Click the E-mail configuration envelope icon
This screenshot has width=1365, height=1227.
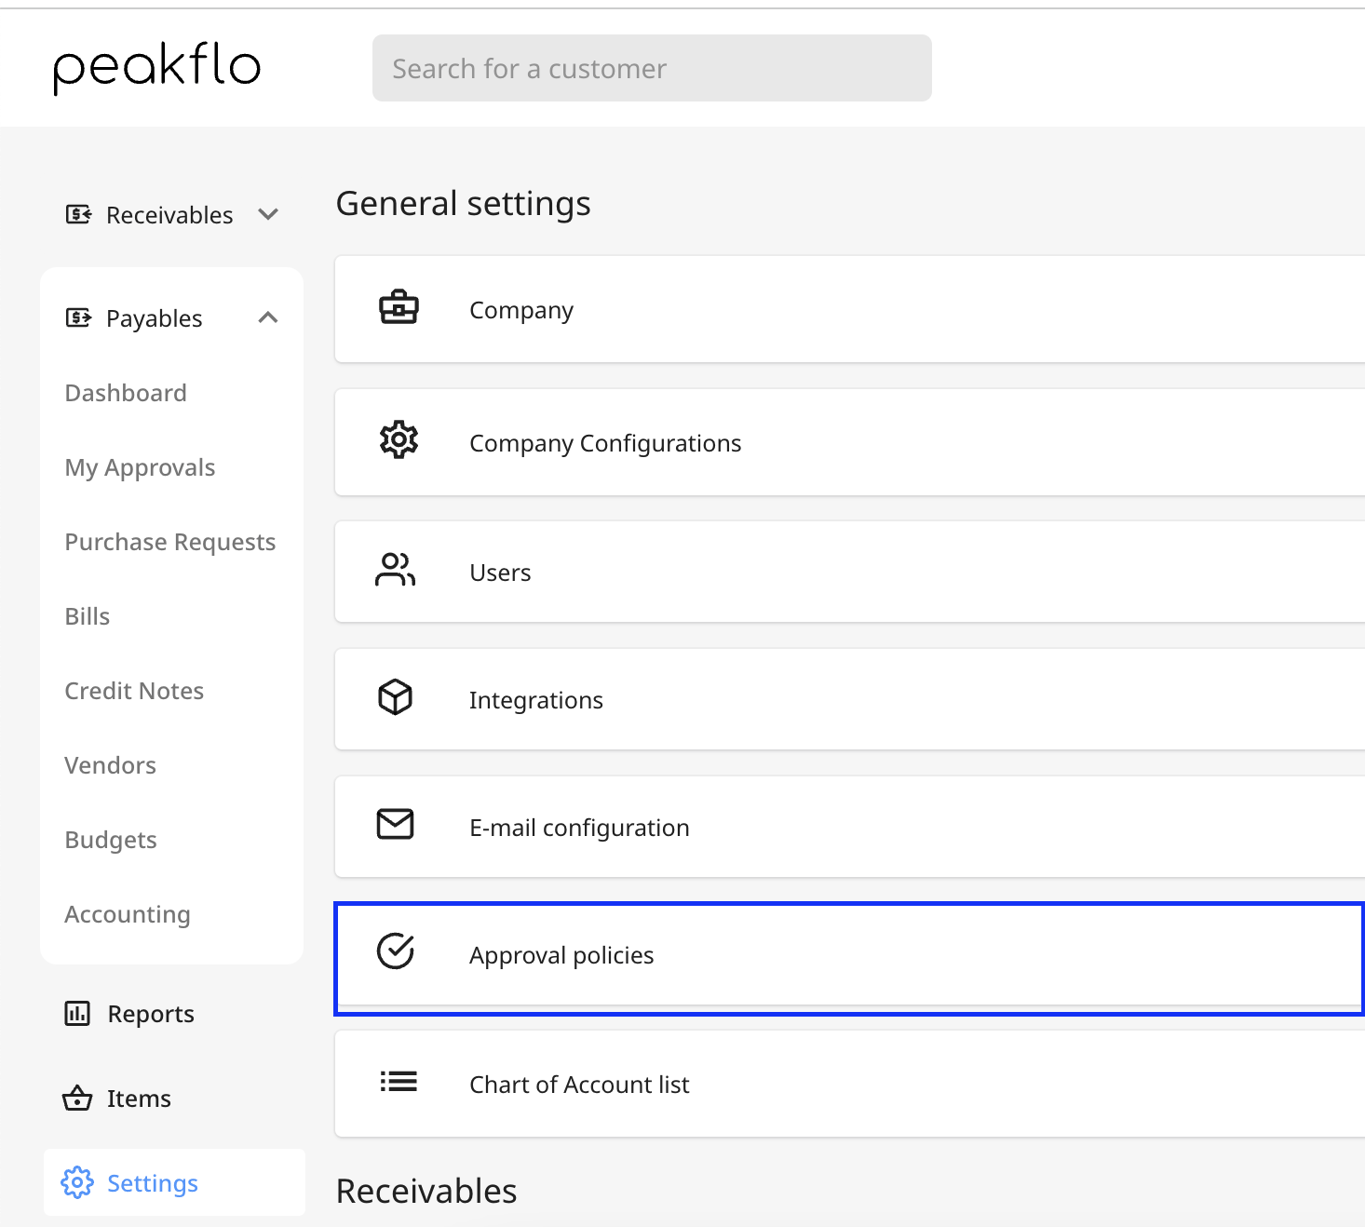395,825
